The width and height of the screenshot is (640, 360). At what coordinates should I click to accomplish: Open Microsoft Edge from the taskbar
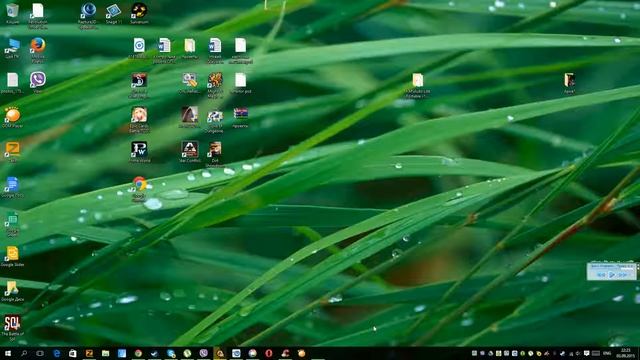point(56,353)
